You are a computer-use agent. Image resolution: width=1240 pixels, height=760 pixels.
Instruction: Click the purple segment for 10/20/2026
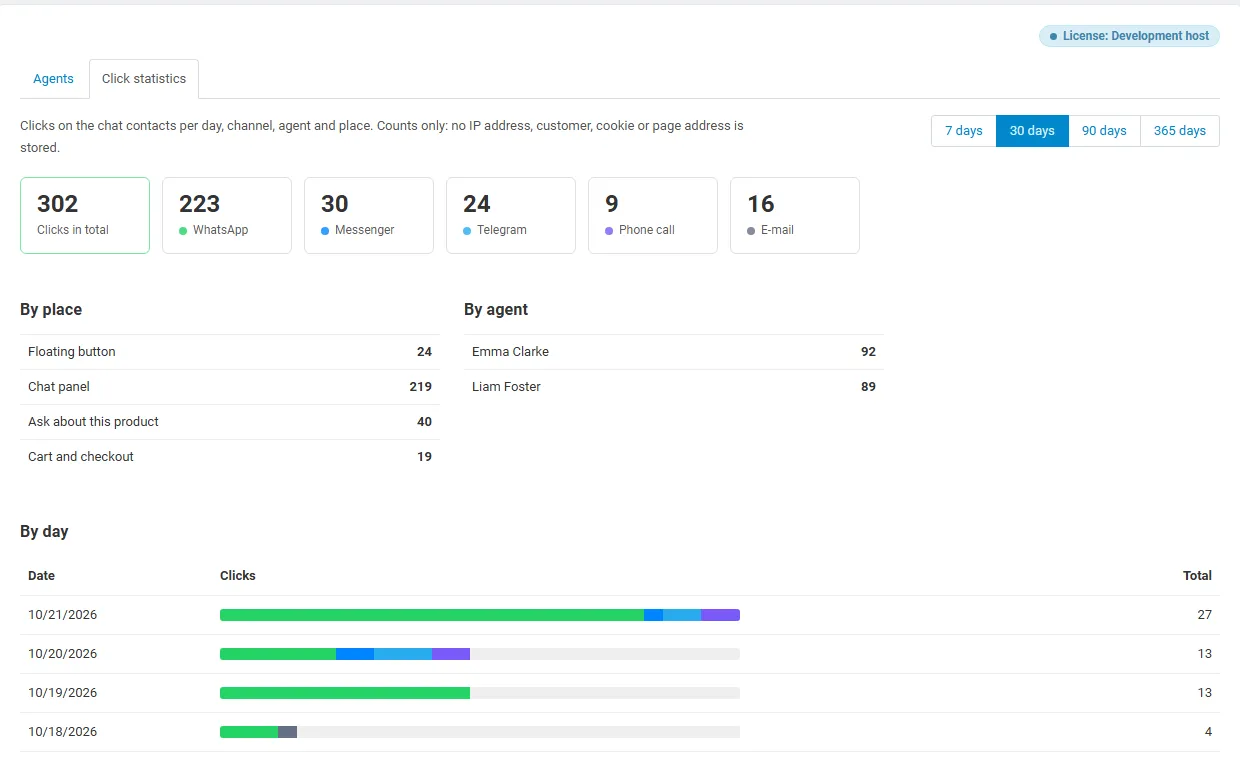pos(451,654)
